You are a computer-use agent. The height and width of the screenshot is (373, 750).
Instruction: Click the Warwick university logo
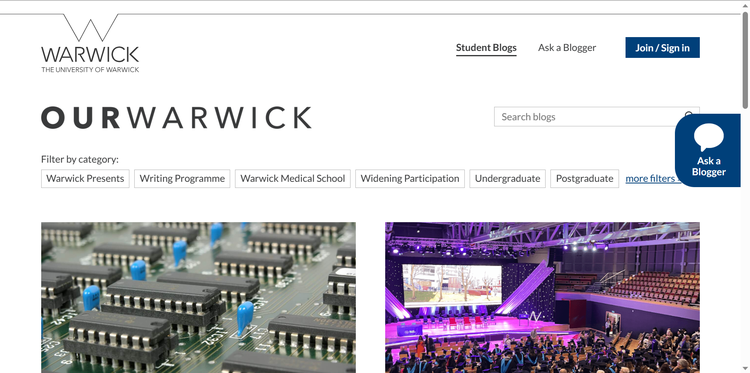(90, 44)
